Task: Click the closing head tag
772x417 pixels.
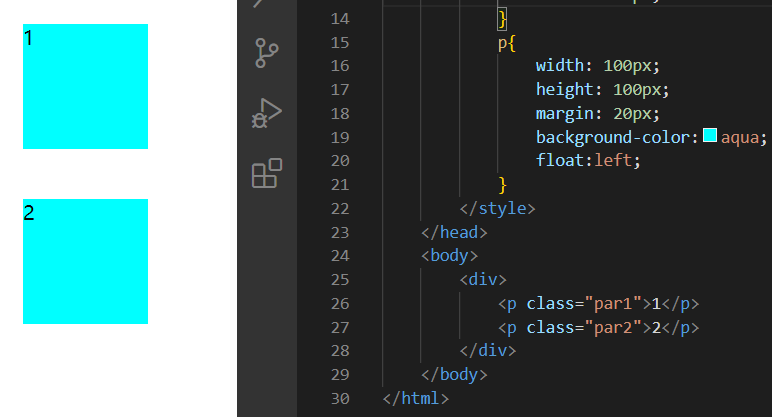Action: [x=455, y=232]
